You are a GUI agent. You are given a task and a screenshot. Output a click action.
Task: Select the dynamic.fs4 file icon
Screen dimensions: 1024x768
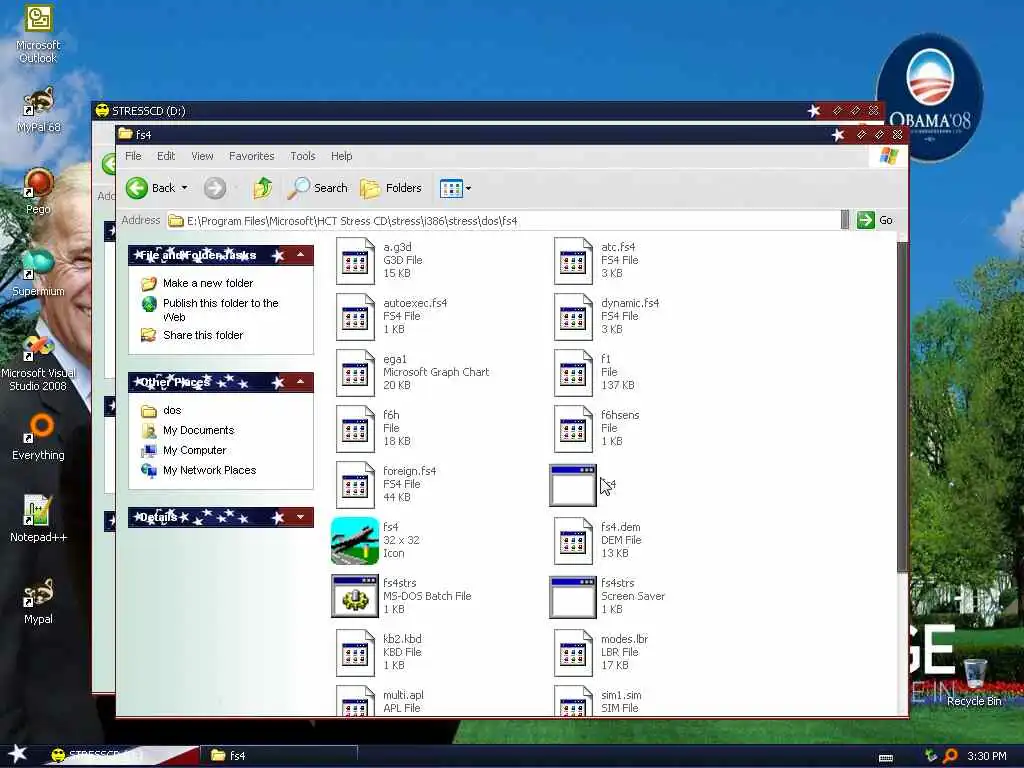click(573, 317)
